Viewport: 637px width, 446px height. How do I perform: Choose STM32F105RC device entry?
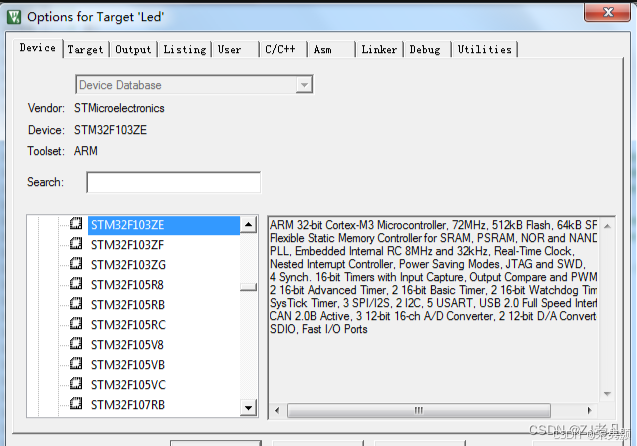[128, 325]
